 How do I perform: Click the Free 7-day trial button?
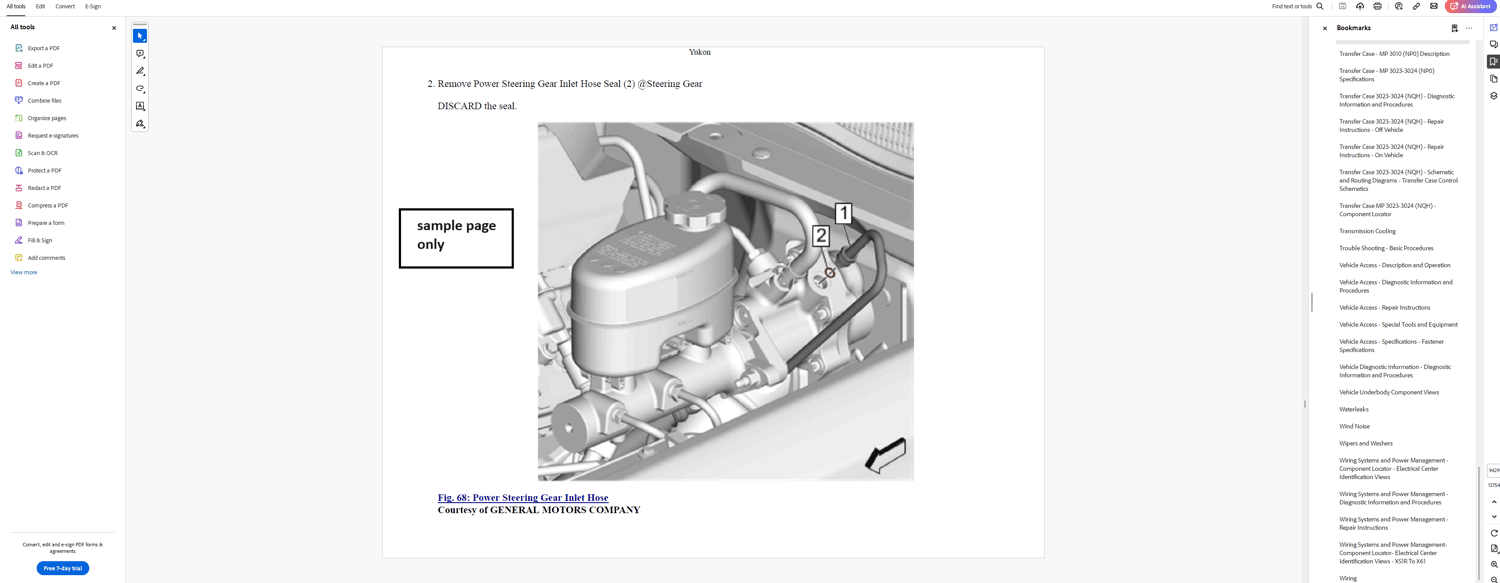(63, 568)
